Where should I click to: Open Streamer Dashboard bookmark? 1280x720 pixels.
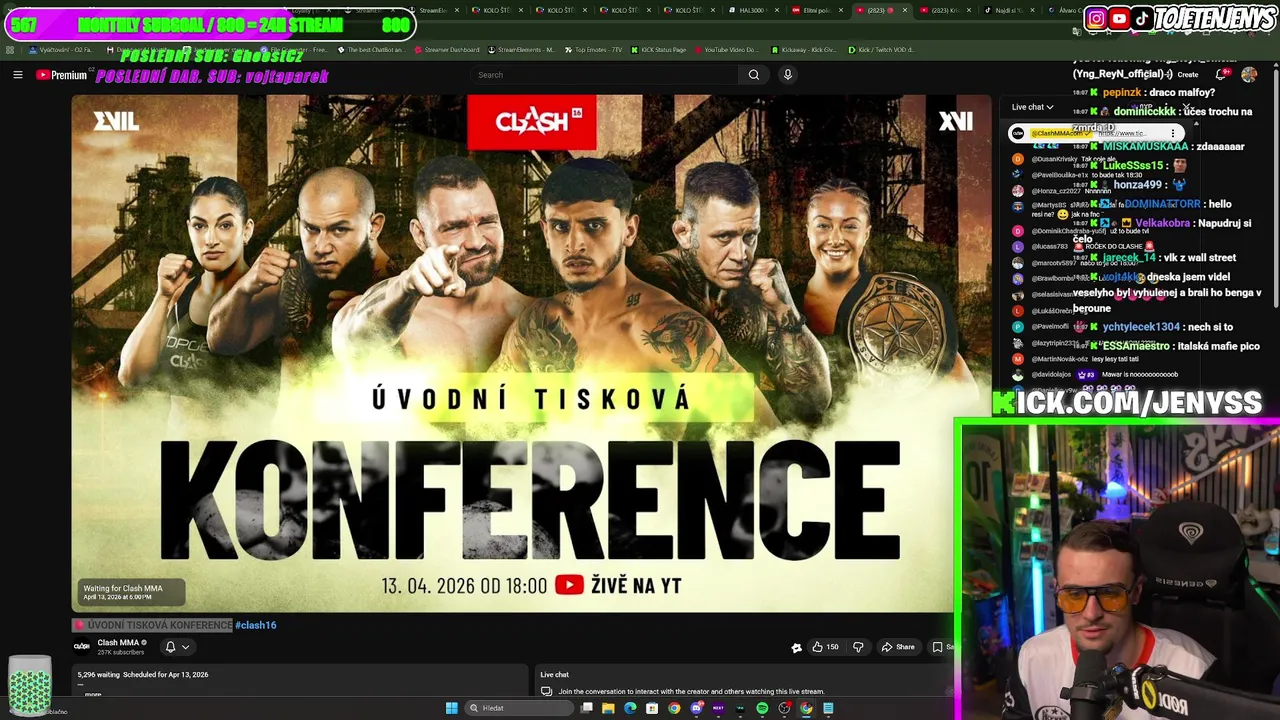[x=445, y=50]
